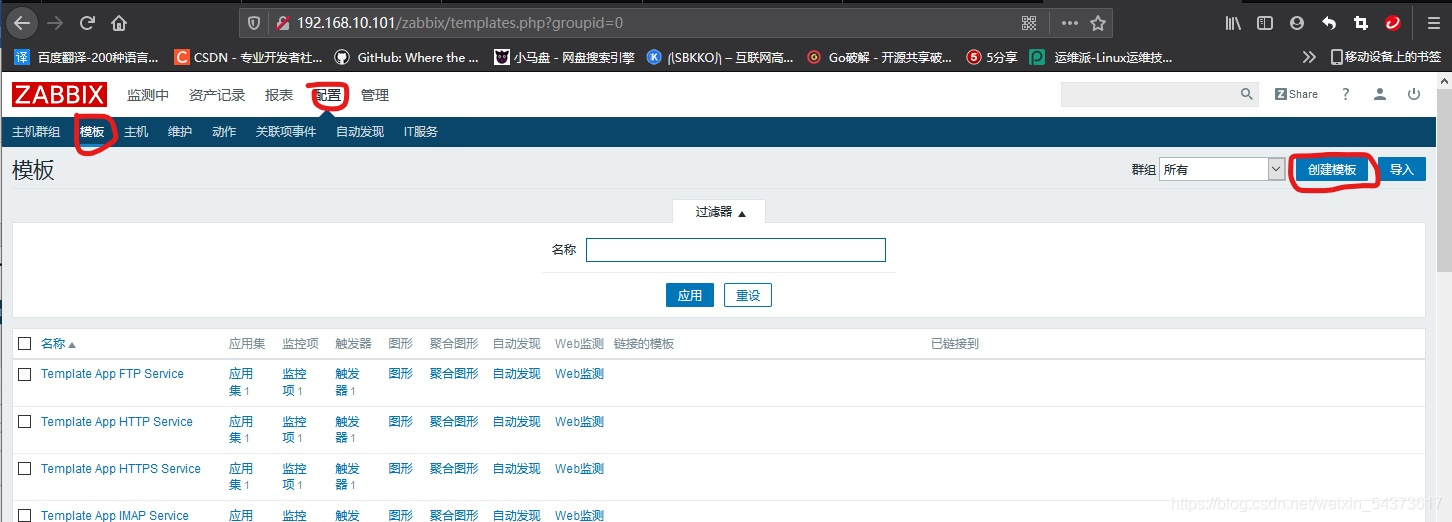Open the Firefox account icon
The image size is (1452, 522).
click(x=1297, y=22)
